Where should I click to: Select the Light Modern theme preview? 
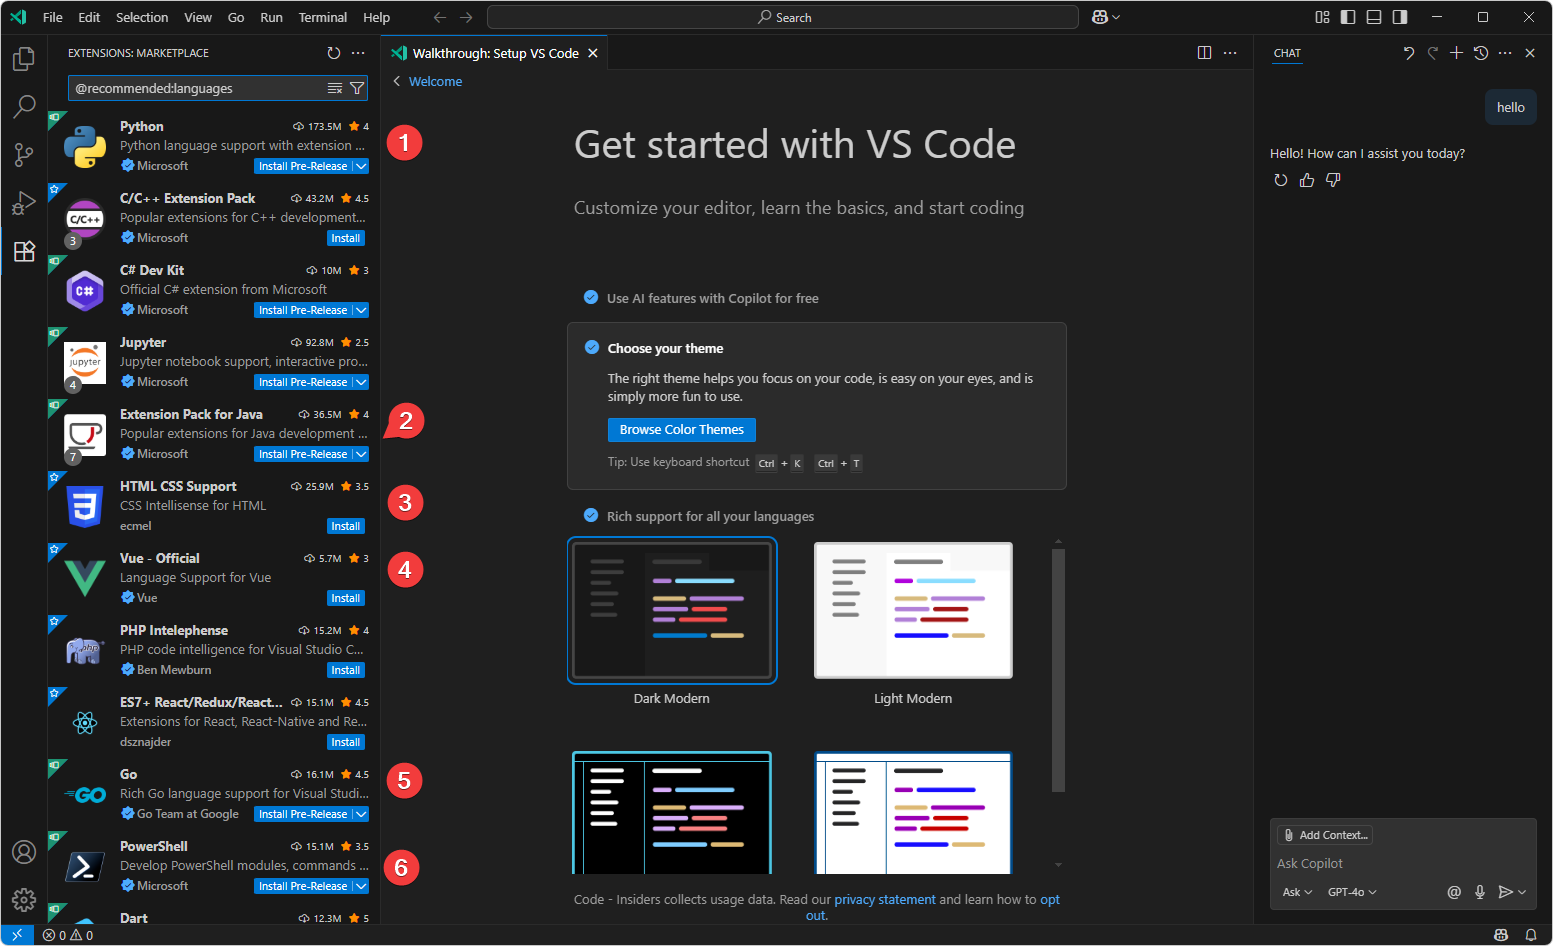[x=913, y=610]
